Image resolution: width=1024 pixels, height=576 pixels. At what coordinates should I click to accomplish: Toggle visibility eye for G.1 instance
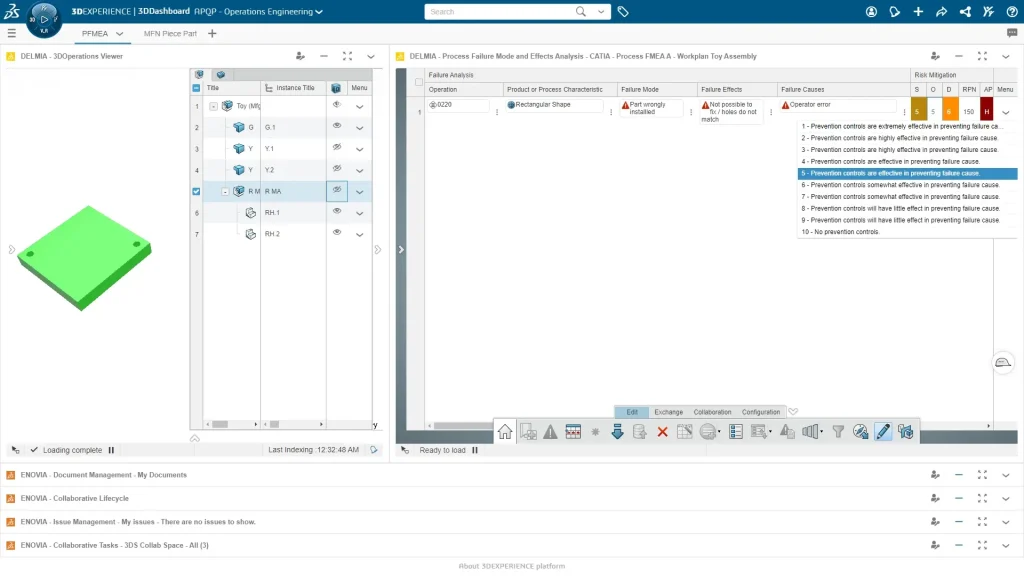point(337,126)
